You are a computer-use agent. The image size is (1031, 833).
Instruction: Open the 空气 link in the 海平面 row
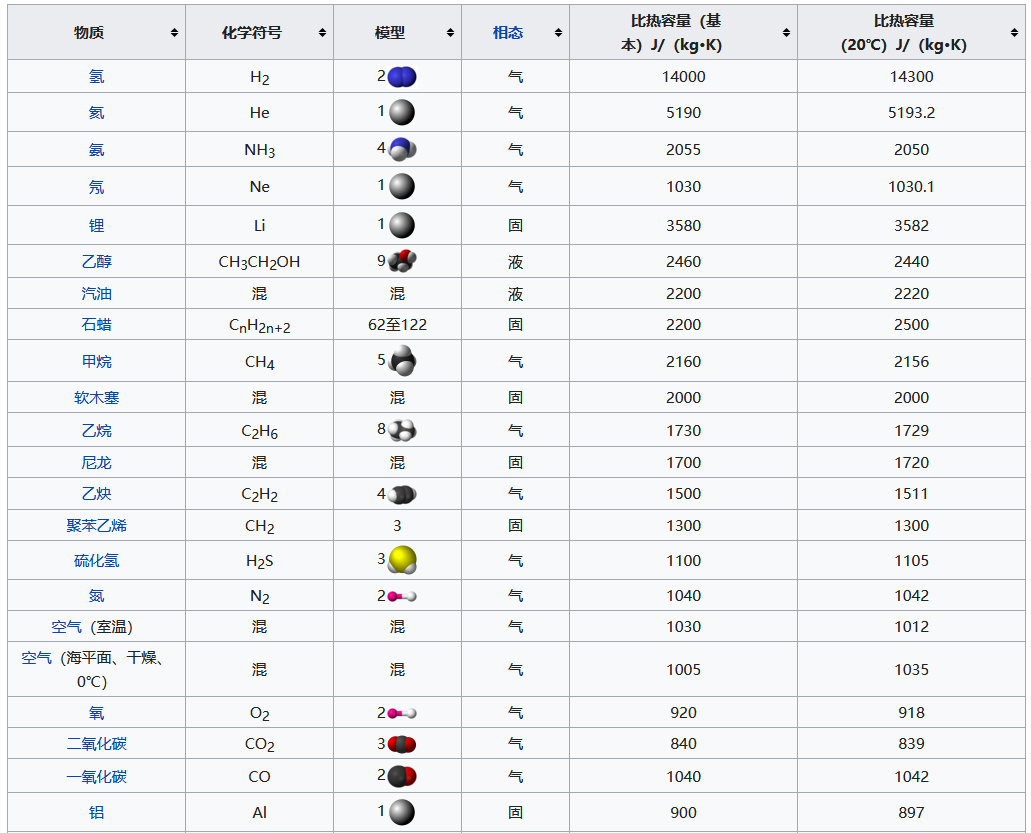point(36,657)
